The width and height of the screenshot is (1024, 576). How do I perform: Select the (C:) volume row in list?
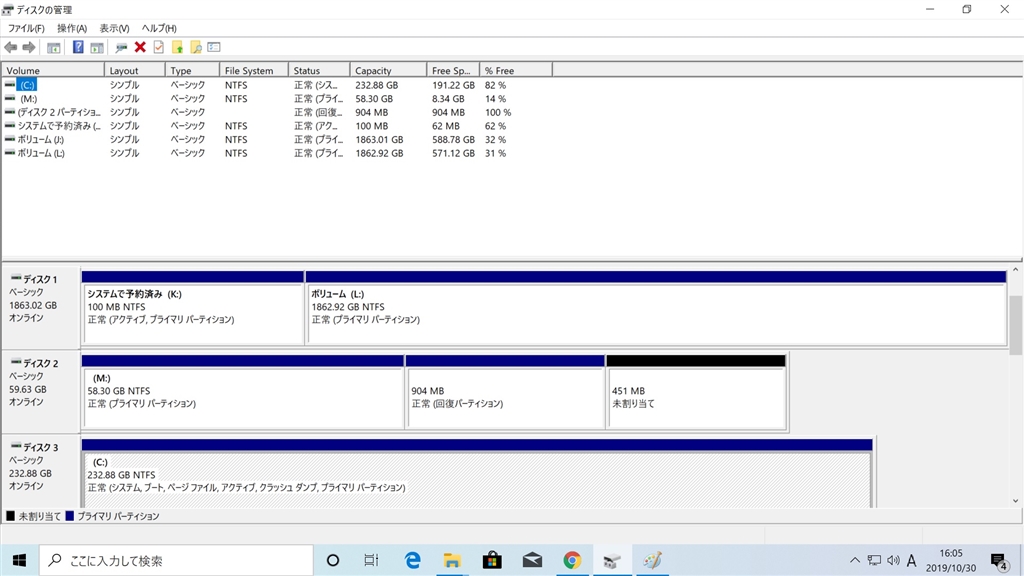[278, 85]
